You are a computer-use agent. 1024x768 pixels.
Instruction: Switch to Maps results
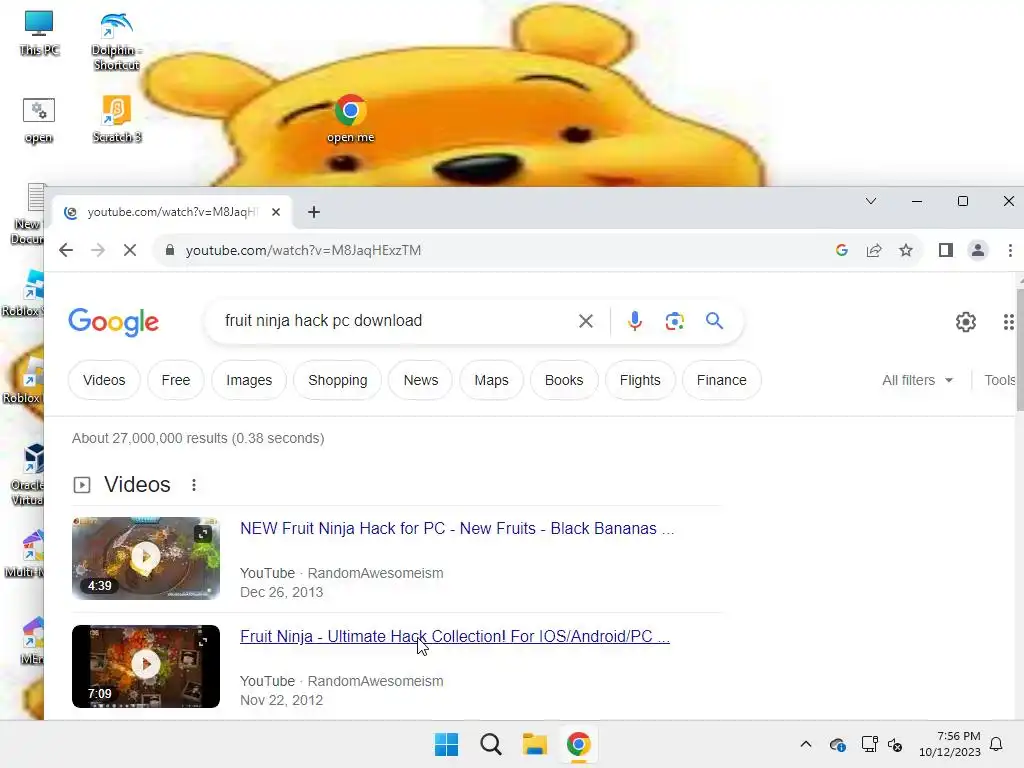click(x=491, y=380)
